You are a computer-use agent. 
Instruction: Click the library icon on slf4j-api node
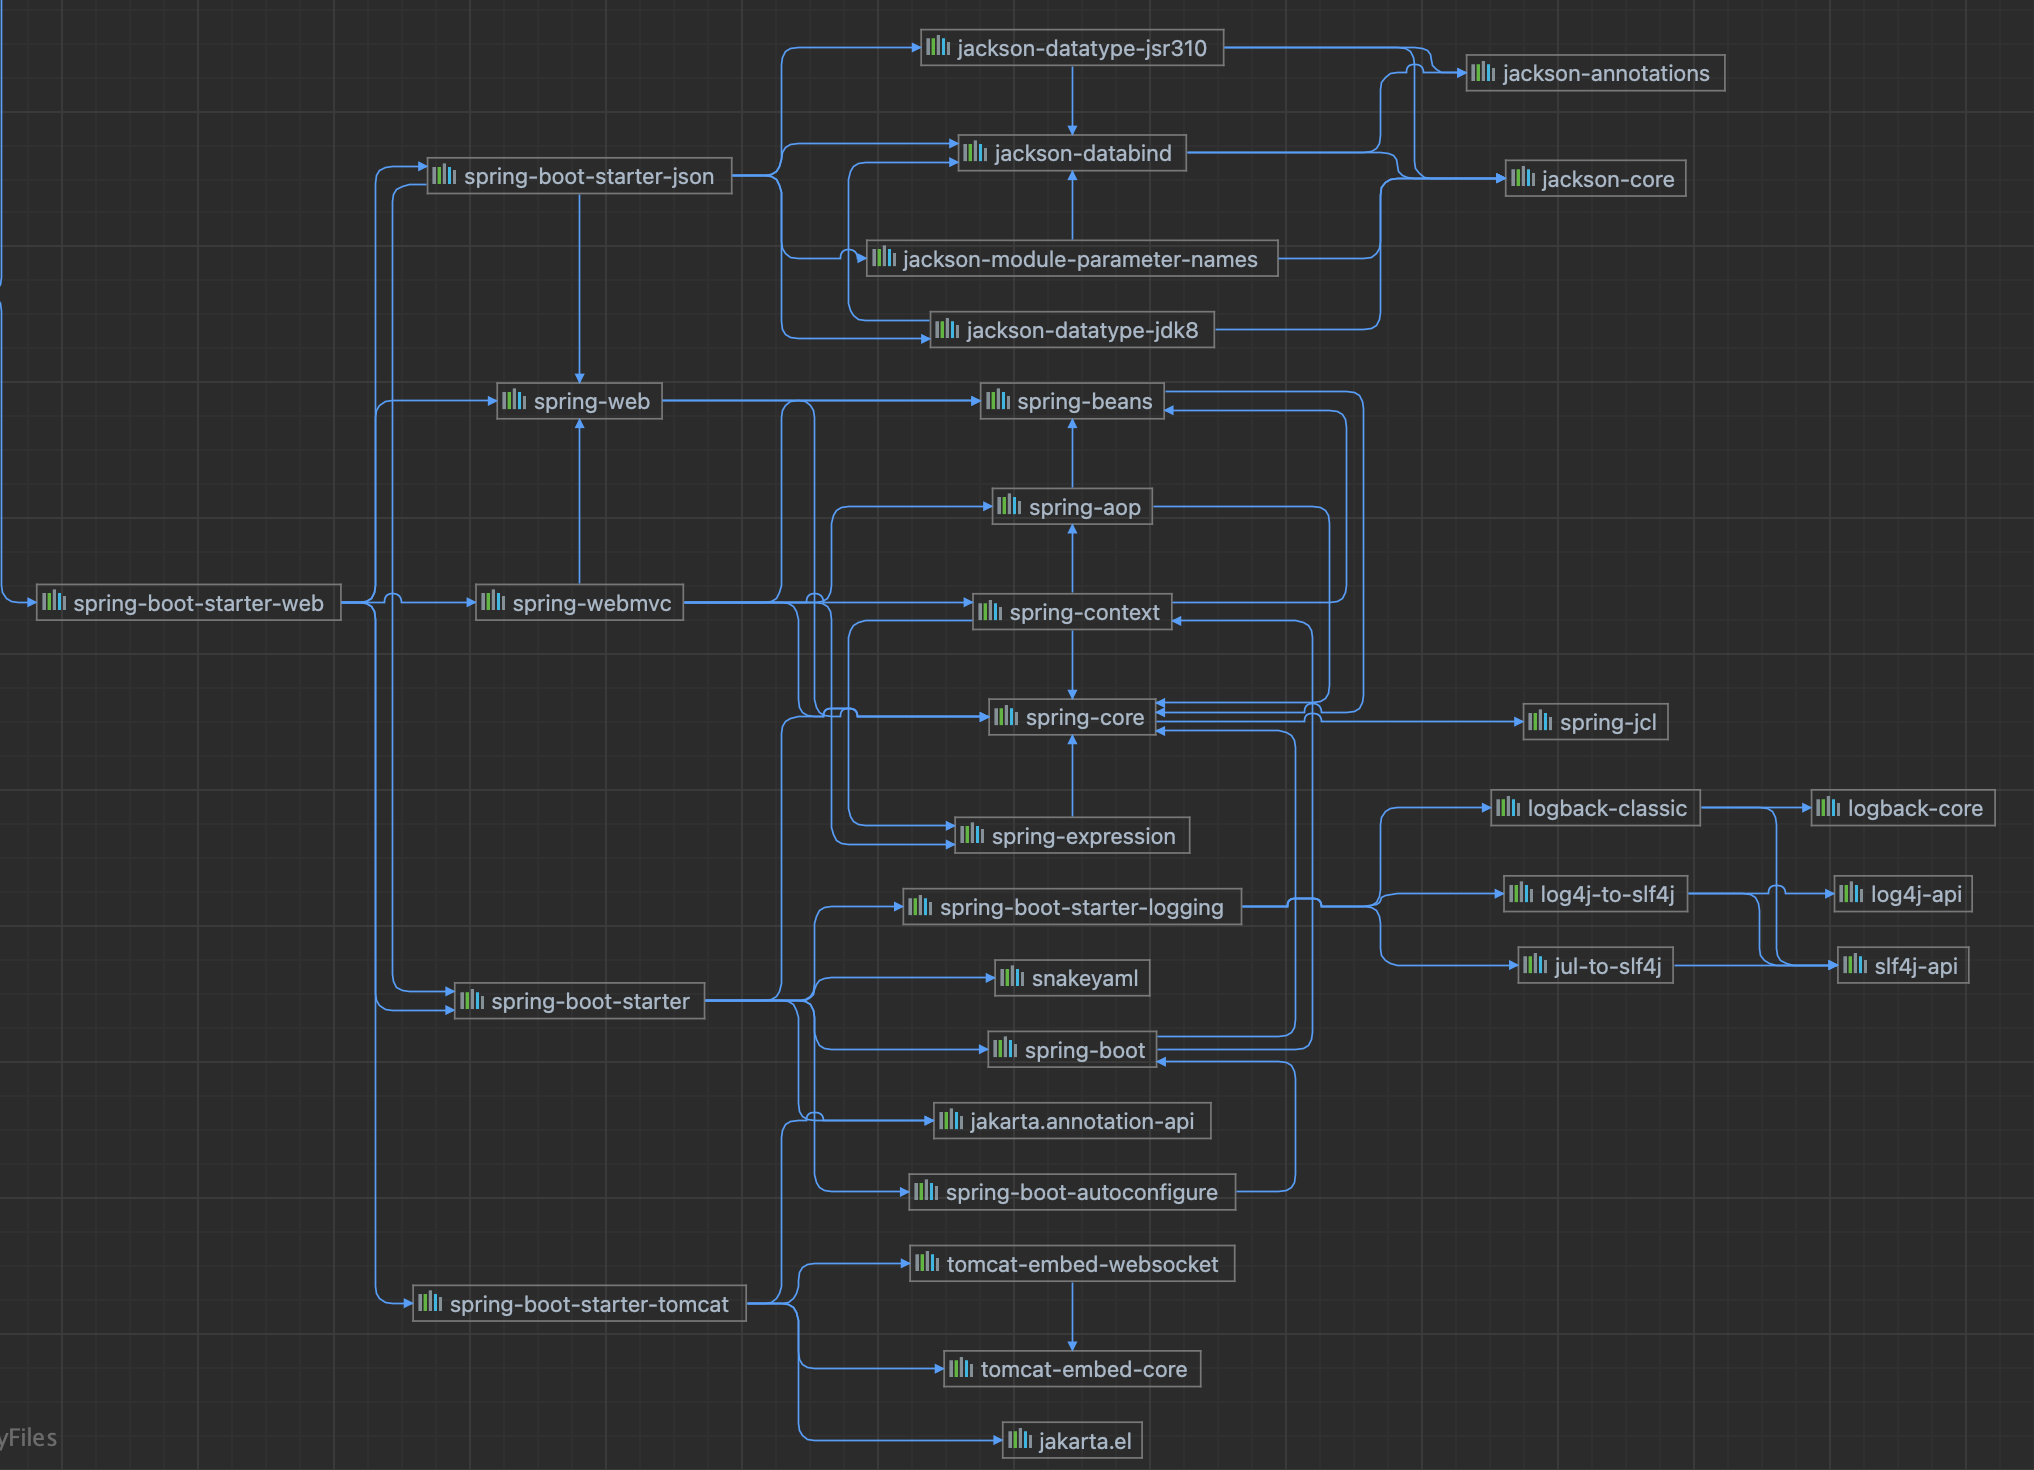(x=1855, y=965)
